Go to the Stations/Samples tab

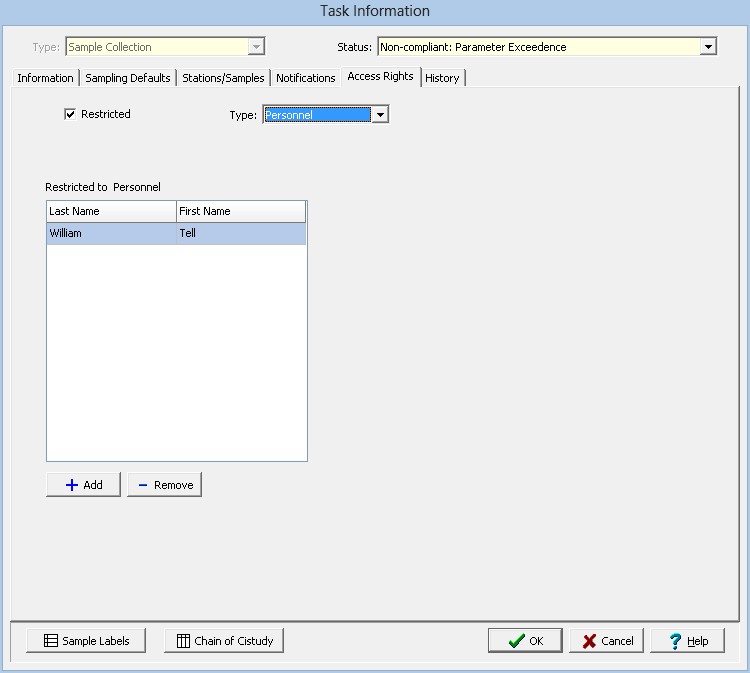[x=223, y=78]
